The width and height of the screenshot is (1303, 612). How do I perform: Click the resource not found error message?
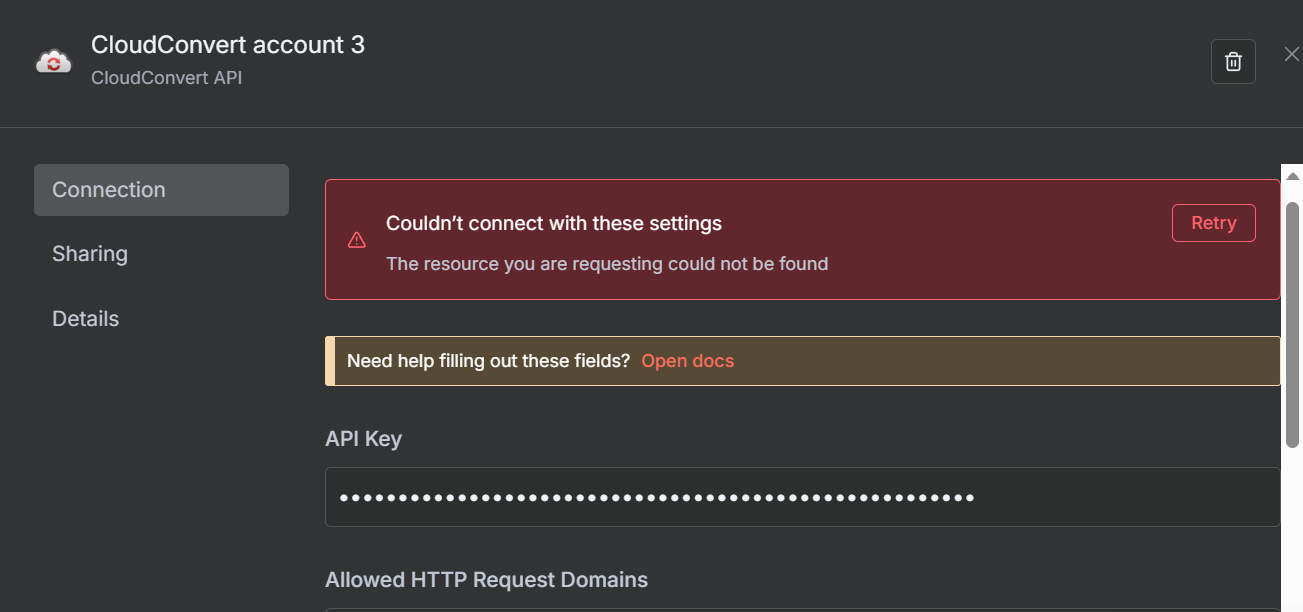(607, 264)
